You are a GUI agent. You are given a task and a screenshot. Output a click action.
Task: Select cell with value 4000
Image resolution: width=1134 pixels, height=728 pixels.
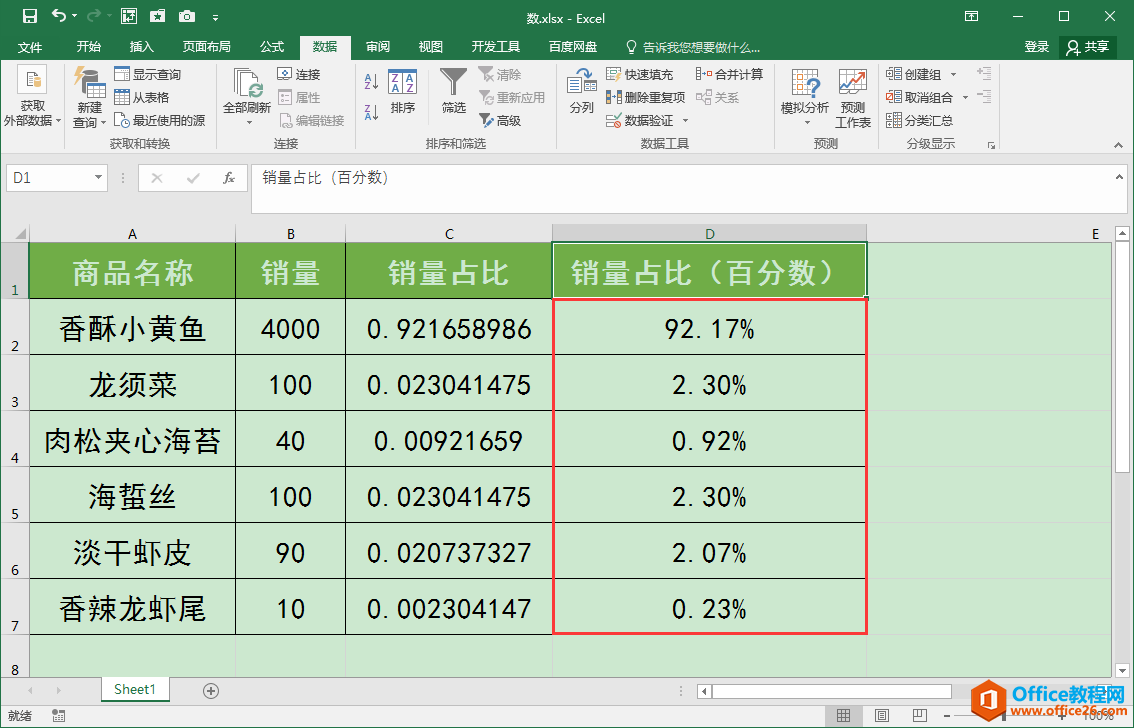click(291, 327)
